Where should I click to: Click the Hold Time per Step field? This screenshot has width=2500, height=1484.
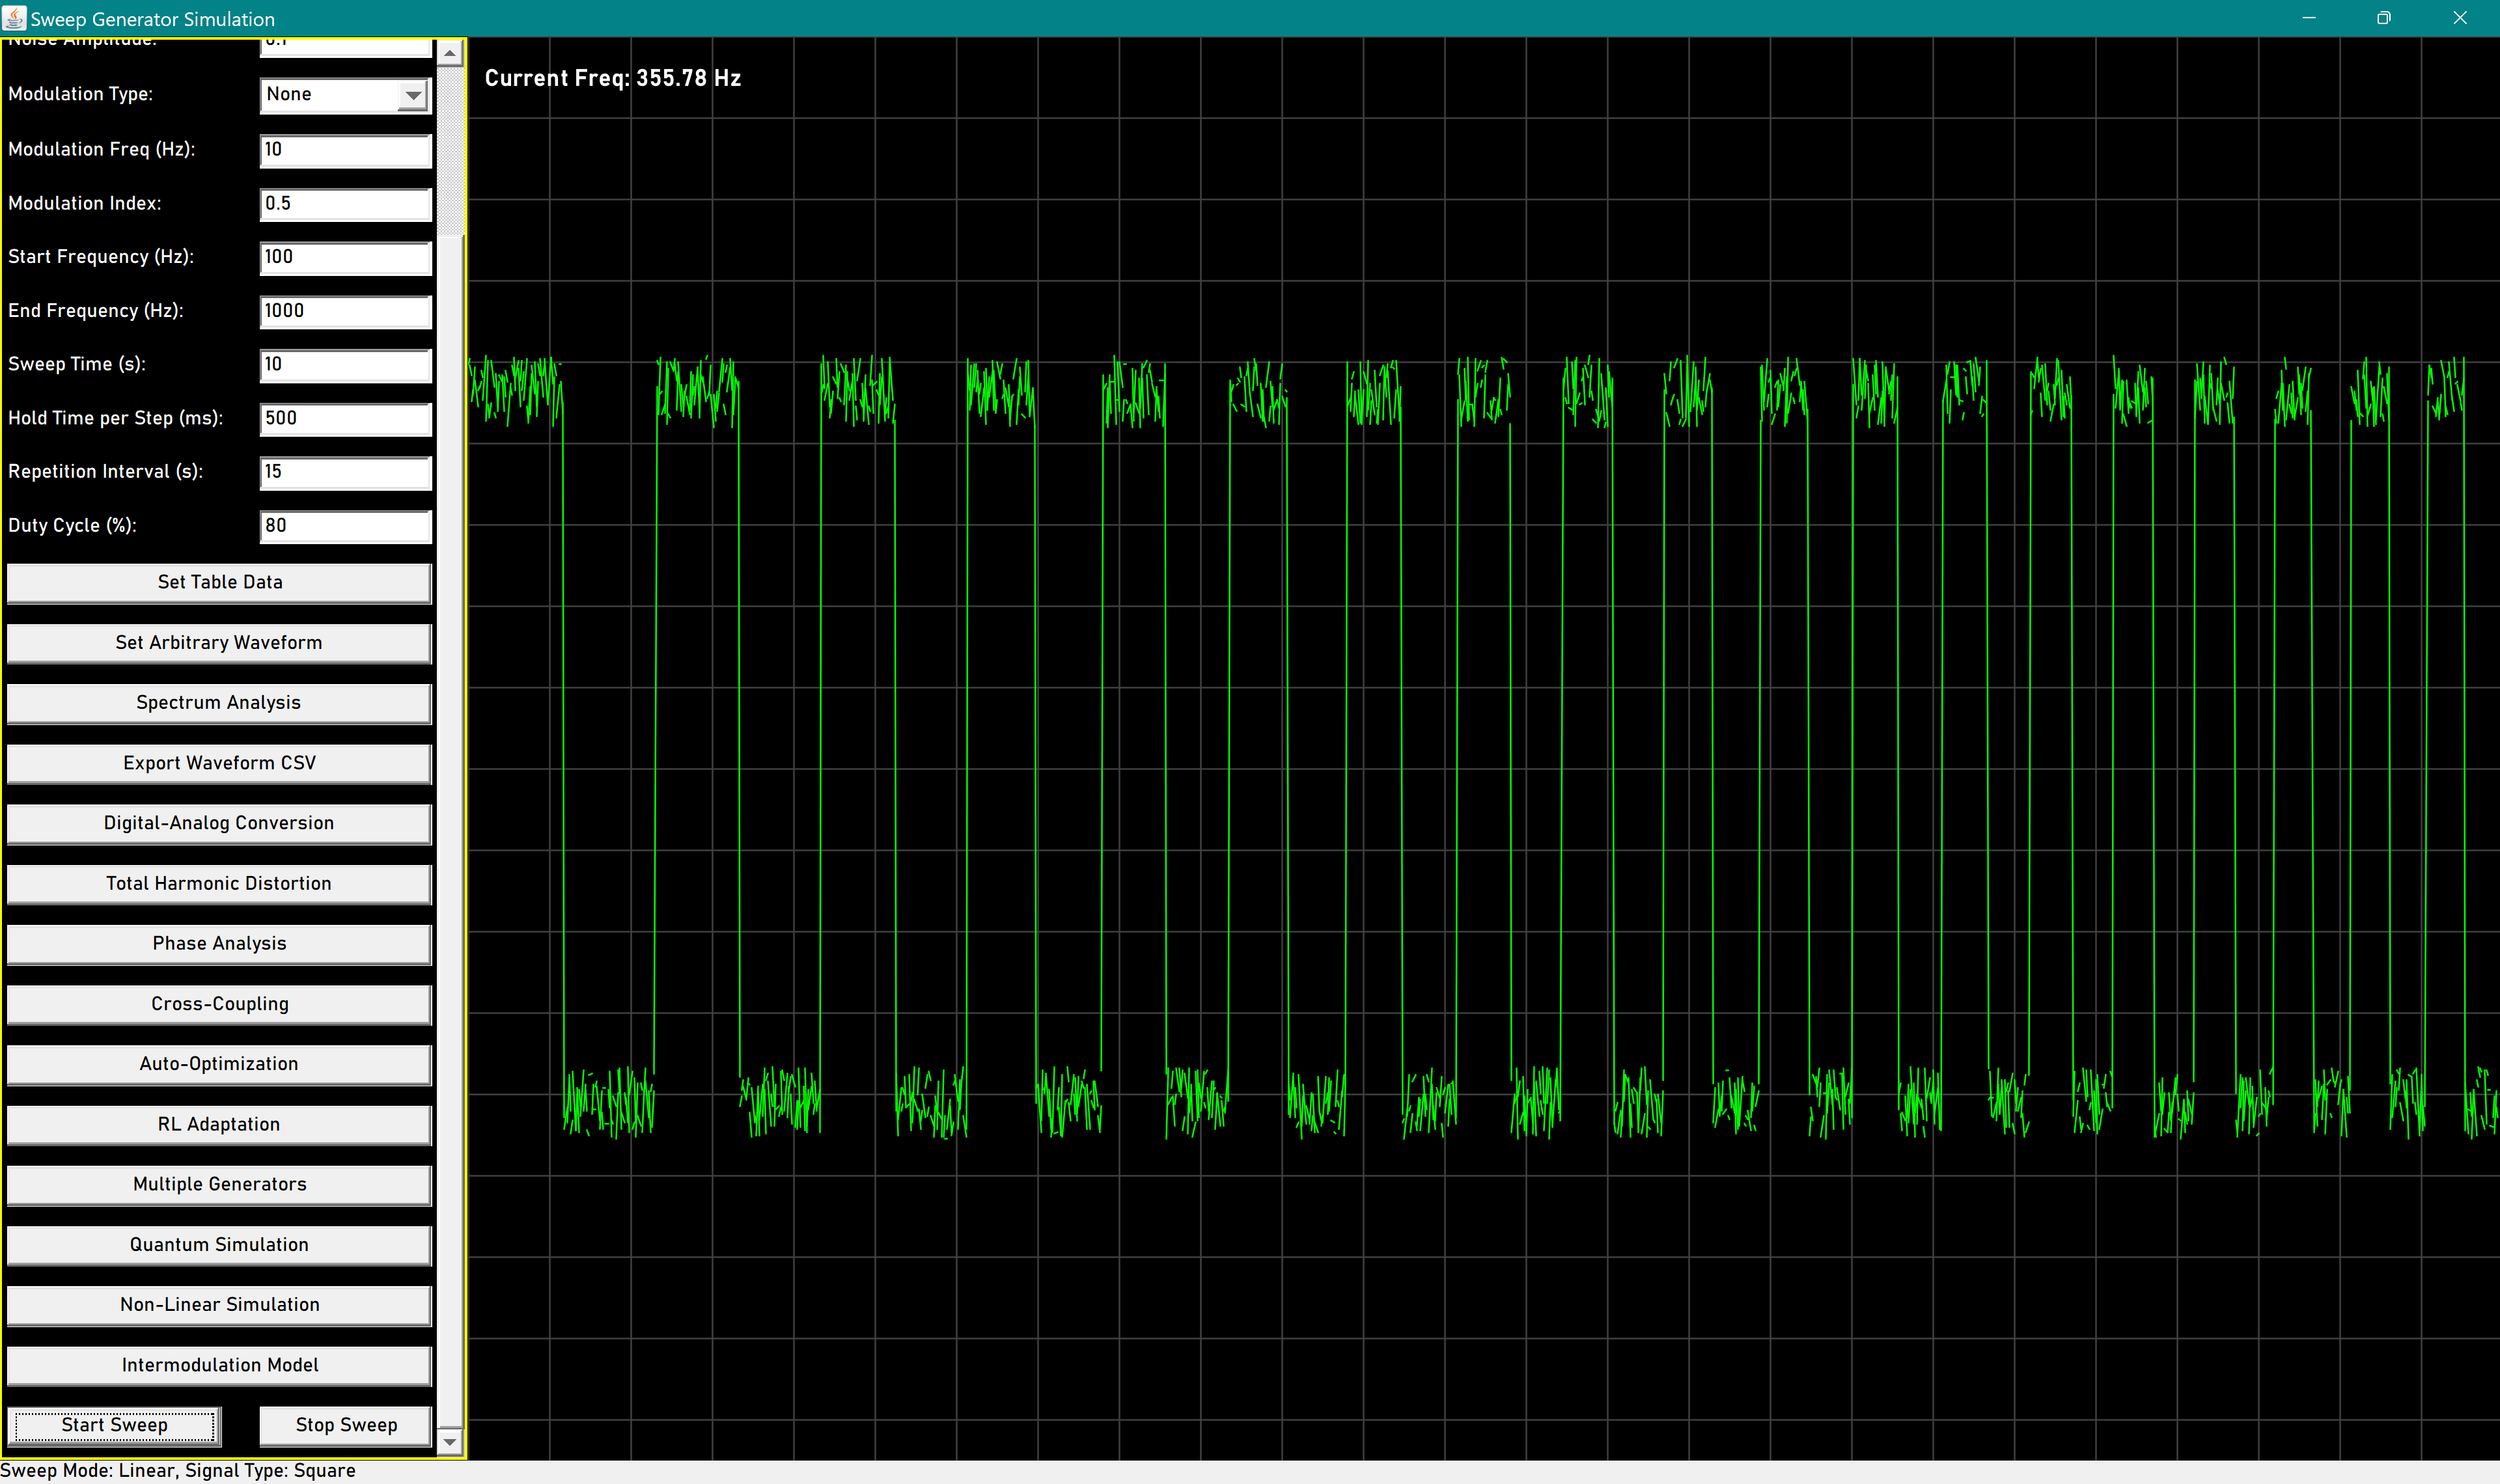(345, 418)
